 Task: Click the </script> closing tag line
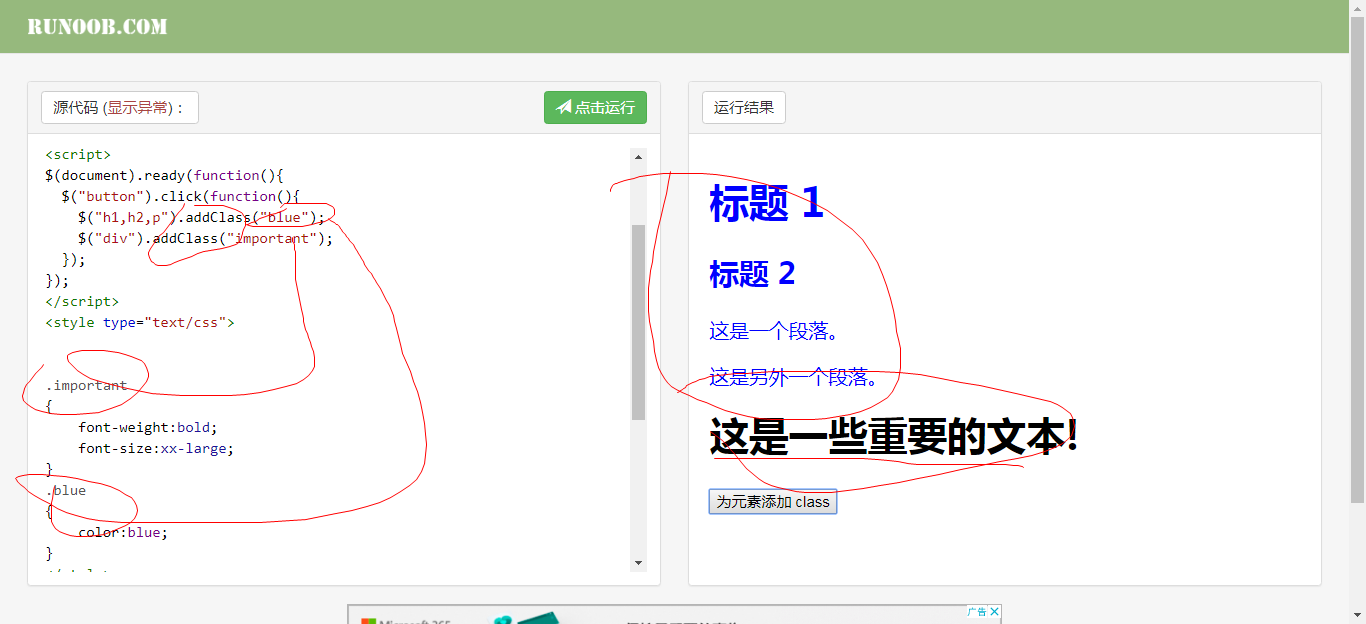pos(82,302)
